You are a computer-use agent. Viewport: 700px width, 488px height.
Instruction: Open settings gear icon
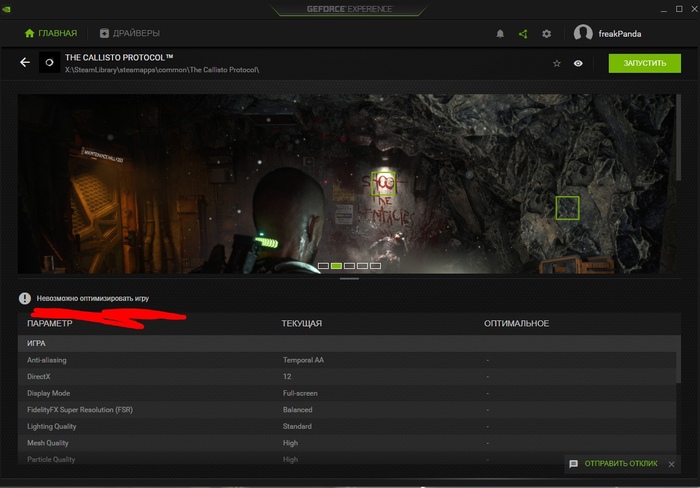click(x=546, y=34)
